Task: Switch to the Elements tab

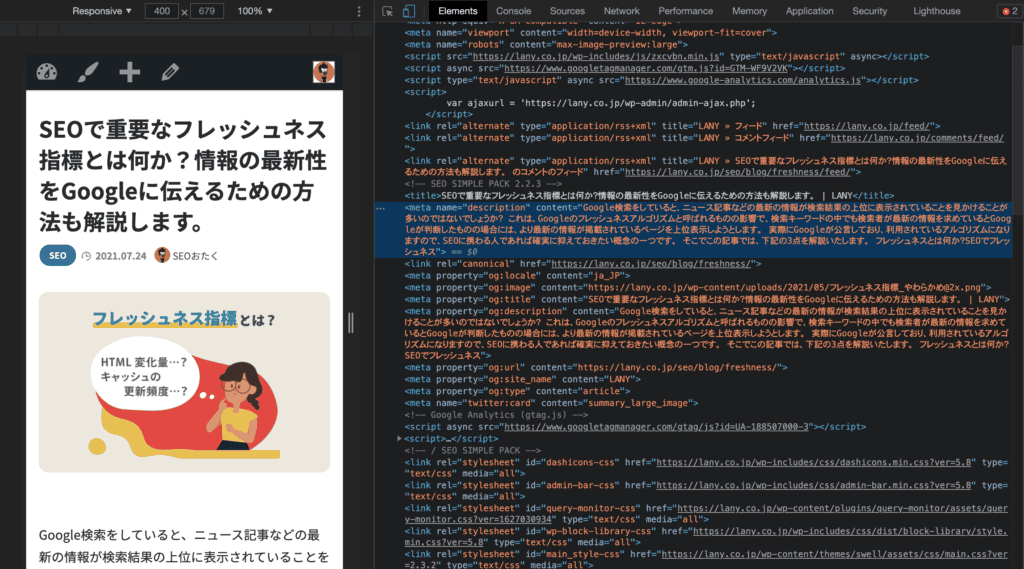Action: [457, 11]
